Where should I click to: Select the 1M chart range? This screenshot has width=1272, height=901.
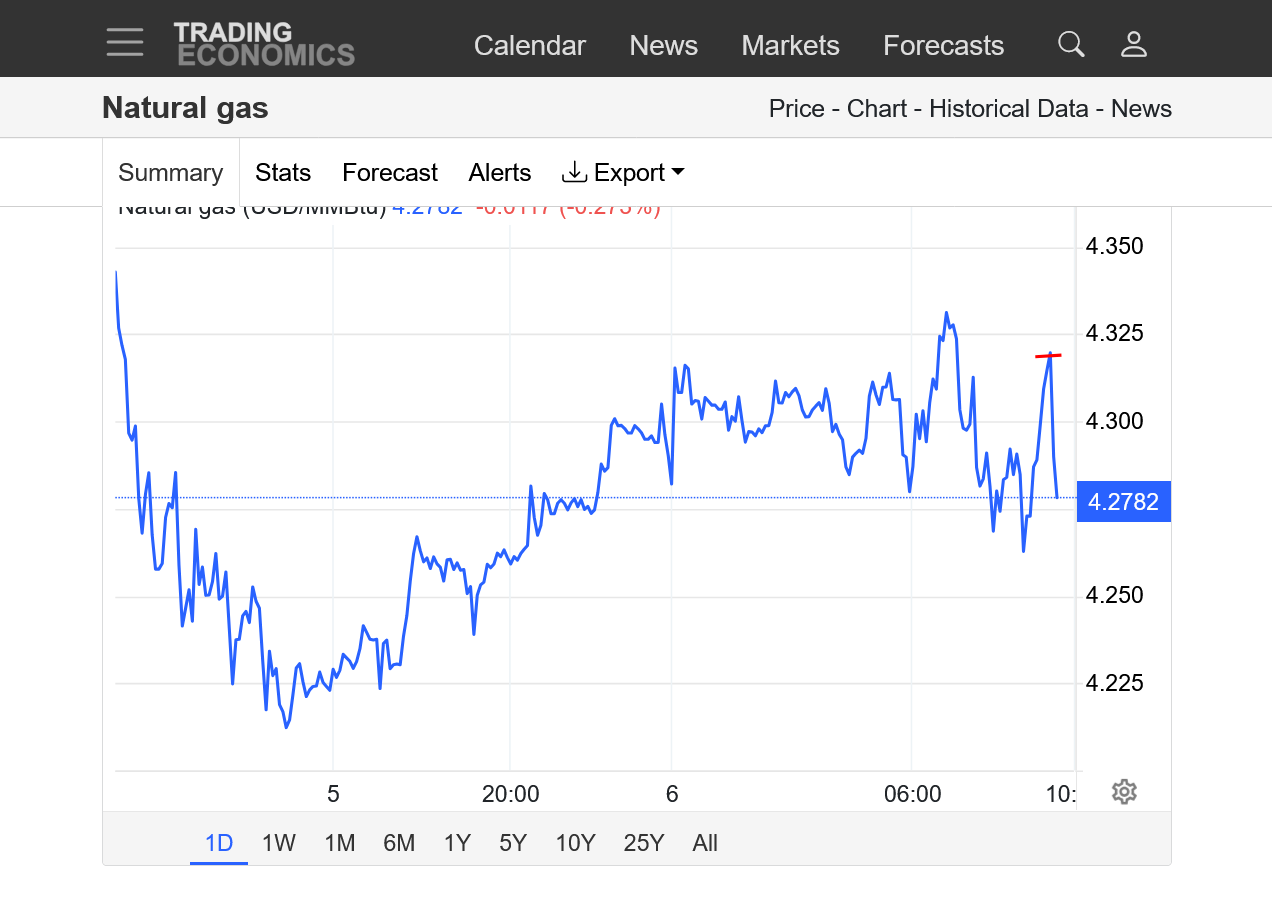[340, 843]
